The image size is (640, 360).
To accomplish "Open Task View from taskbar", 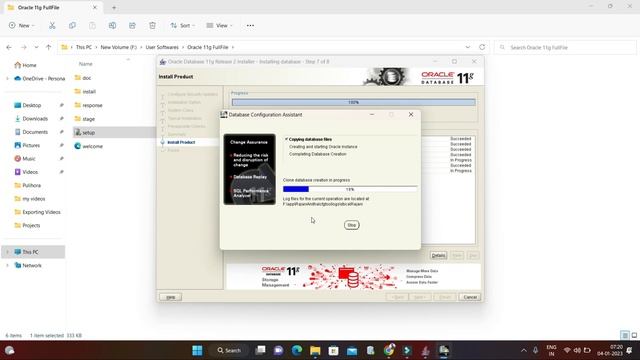I will coord(260,350).
